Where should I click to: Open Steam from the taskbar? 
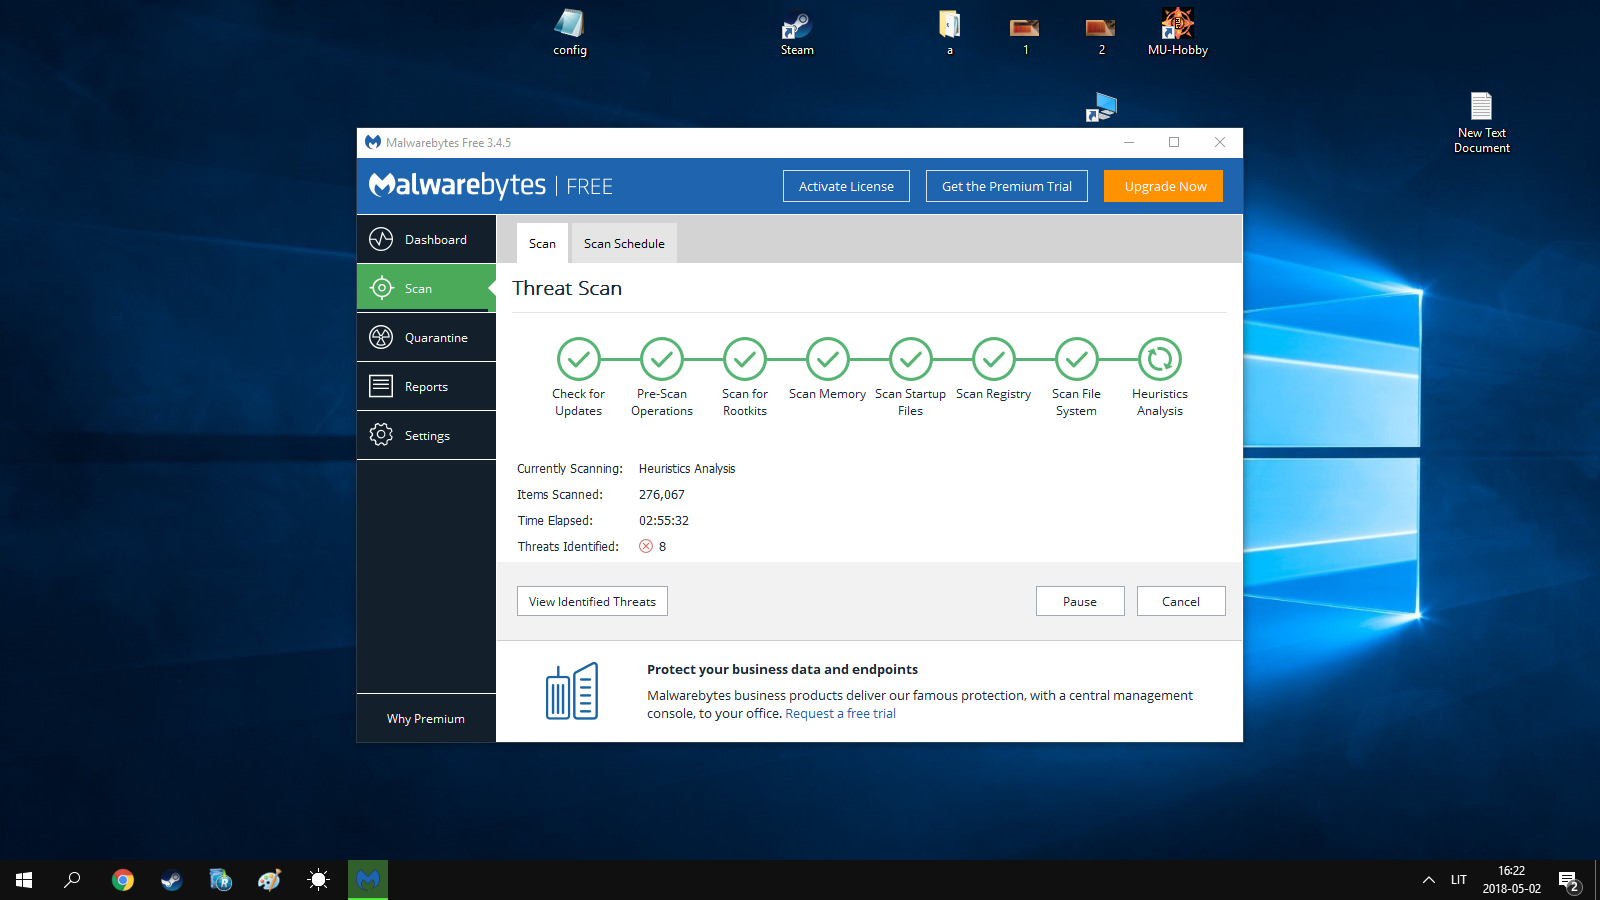pos(172,880)
